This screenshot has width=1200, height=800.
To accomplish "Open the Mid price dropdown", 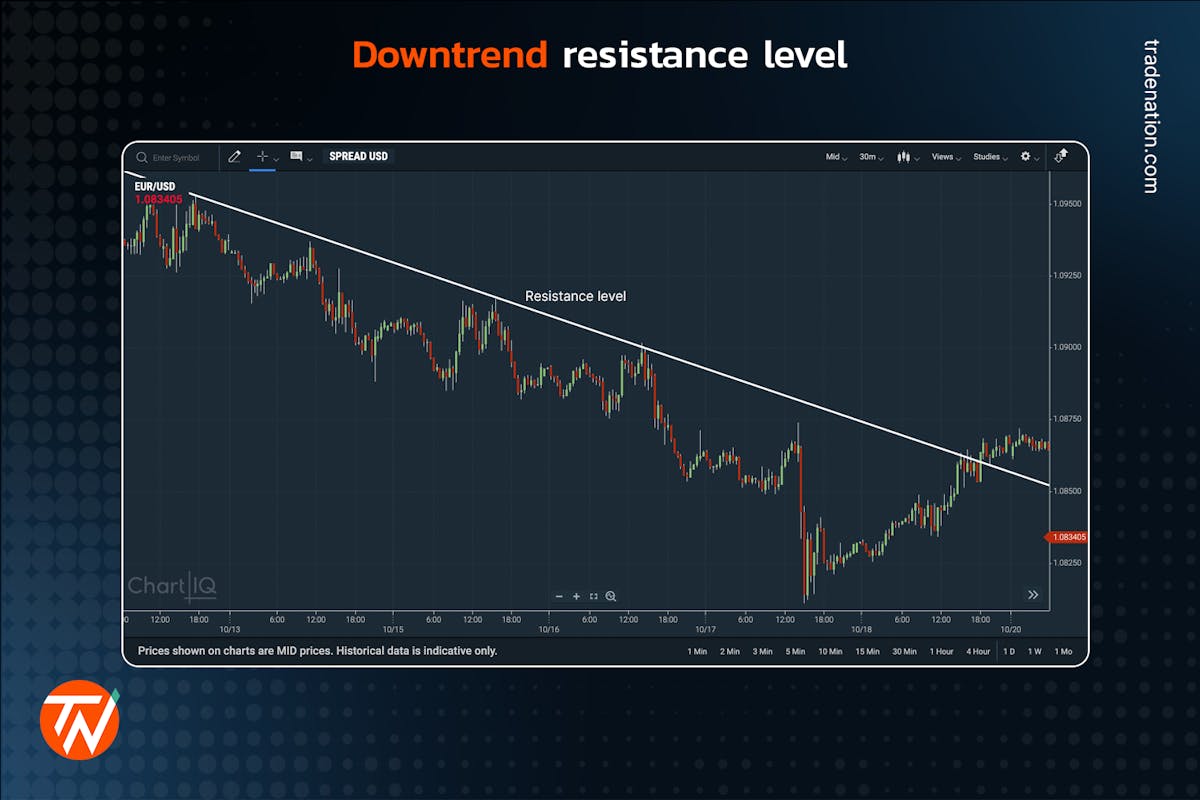I will pos(833,157).
